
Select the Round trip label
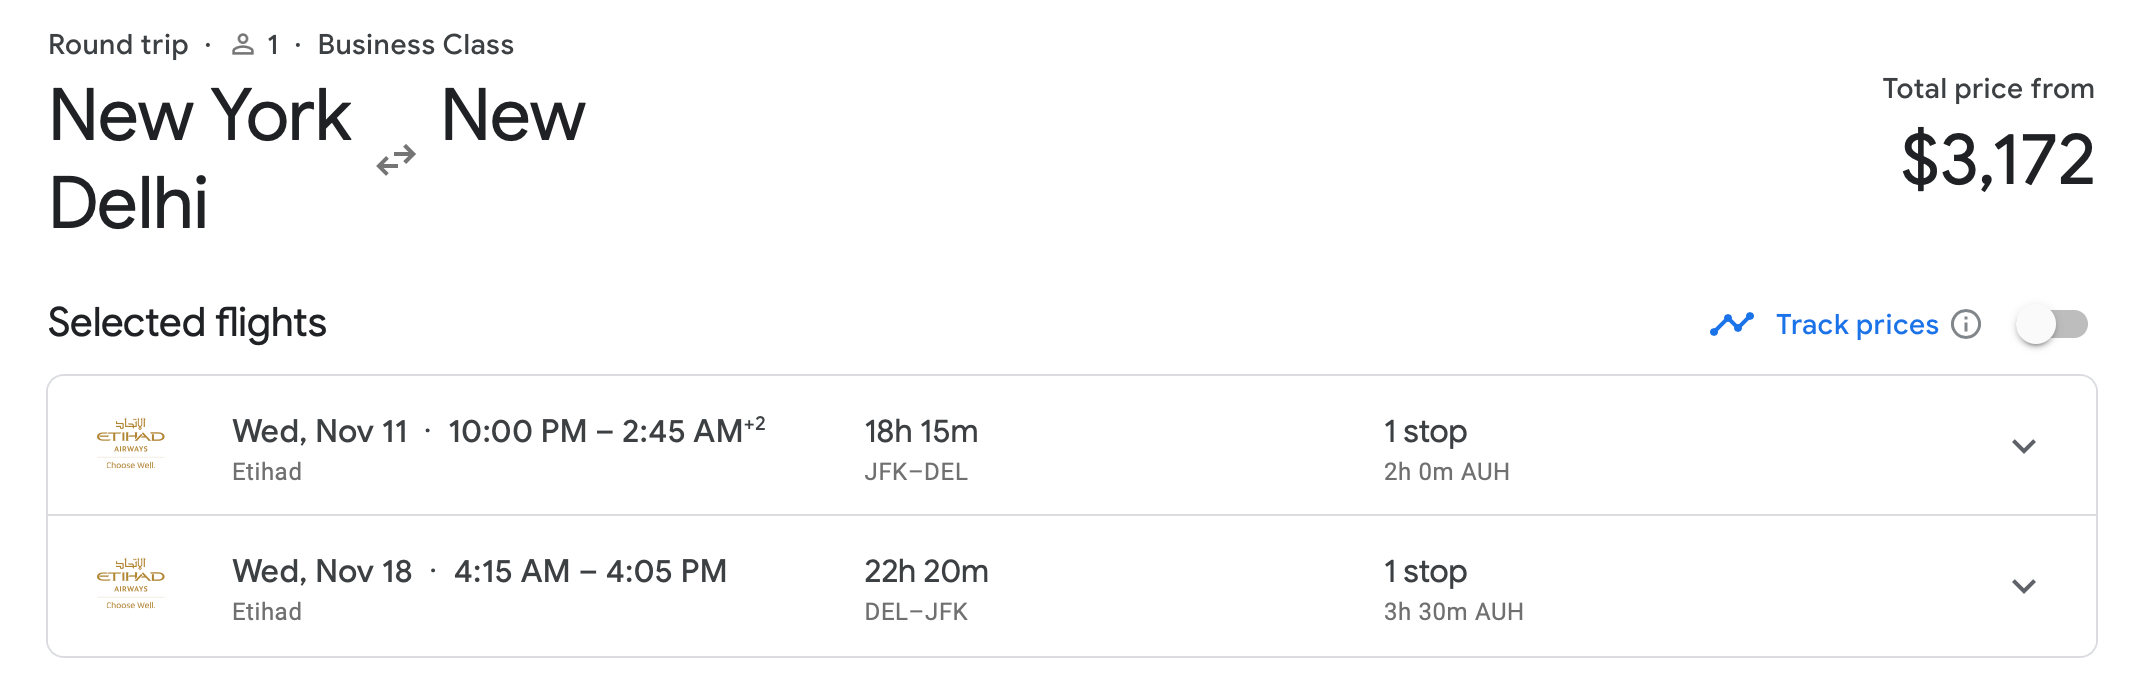[x=118, y=44]
